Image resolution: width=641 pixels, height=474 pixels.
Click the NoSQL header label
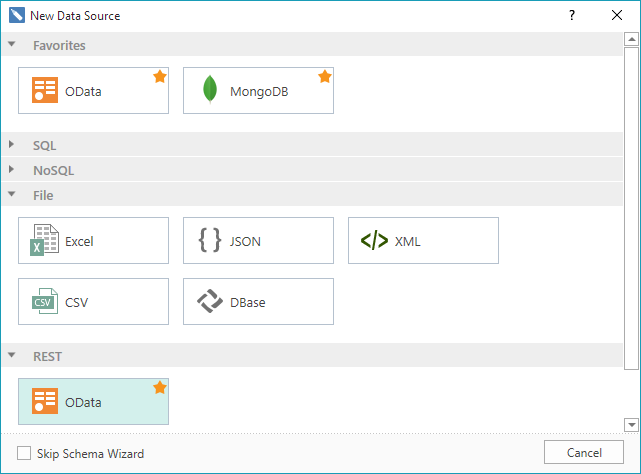[x=54, y=171]
